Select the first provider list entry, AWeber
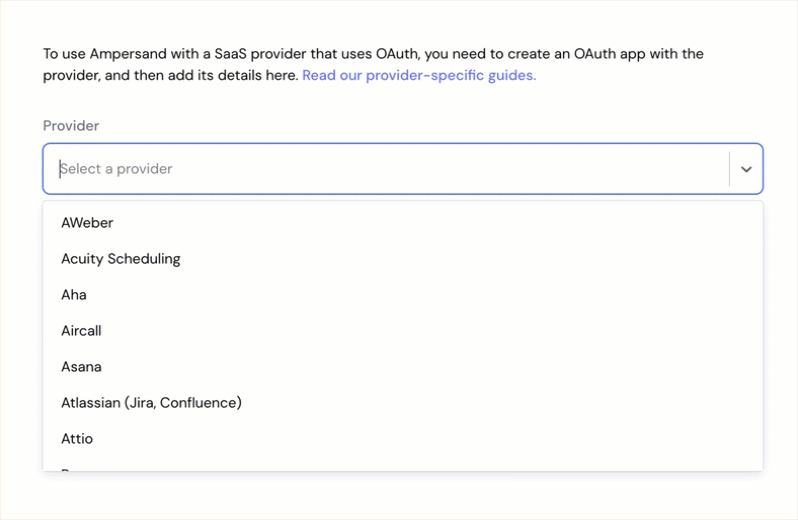Viewport: 798px width, 520px height. 403,223
